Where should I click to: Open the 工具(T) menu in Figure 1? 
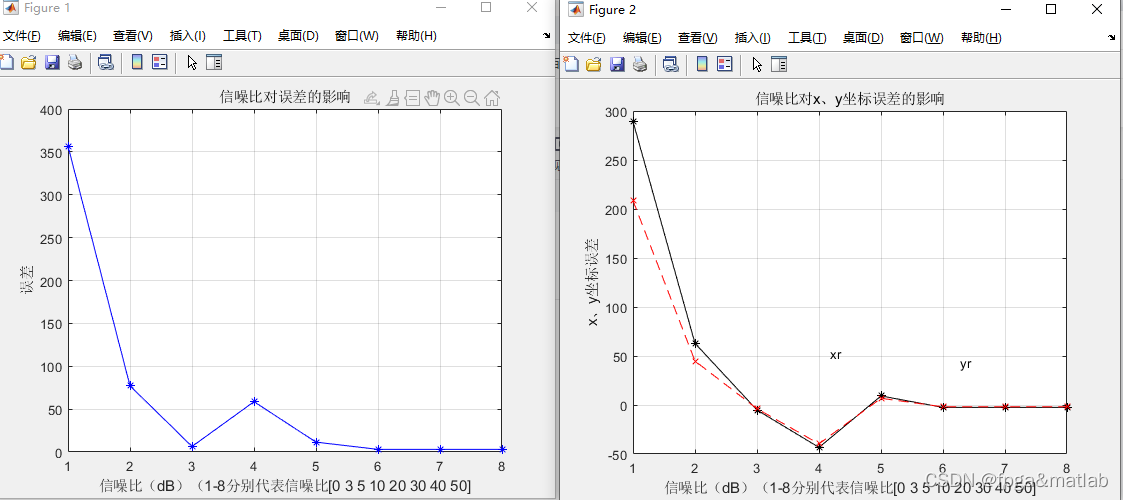click(242, 36)
